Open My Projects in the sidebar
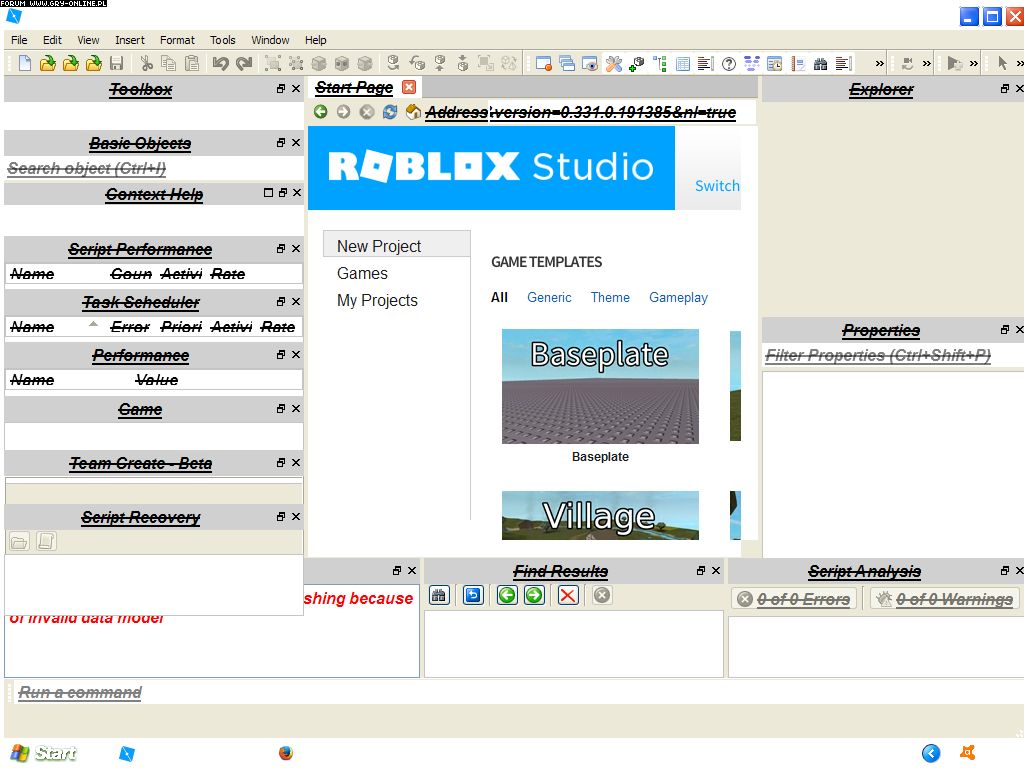The image size is (1024, 768). click(x=377, y=300)
